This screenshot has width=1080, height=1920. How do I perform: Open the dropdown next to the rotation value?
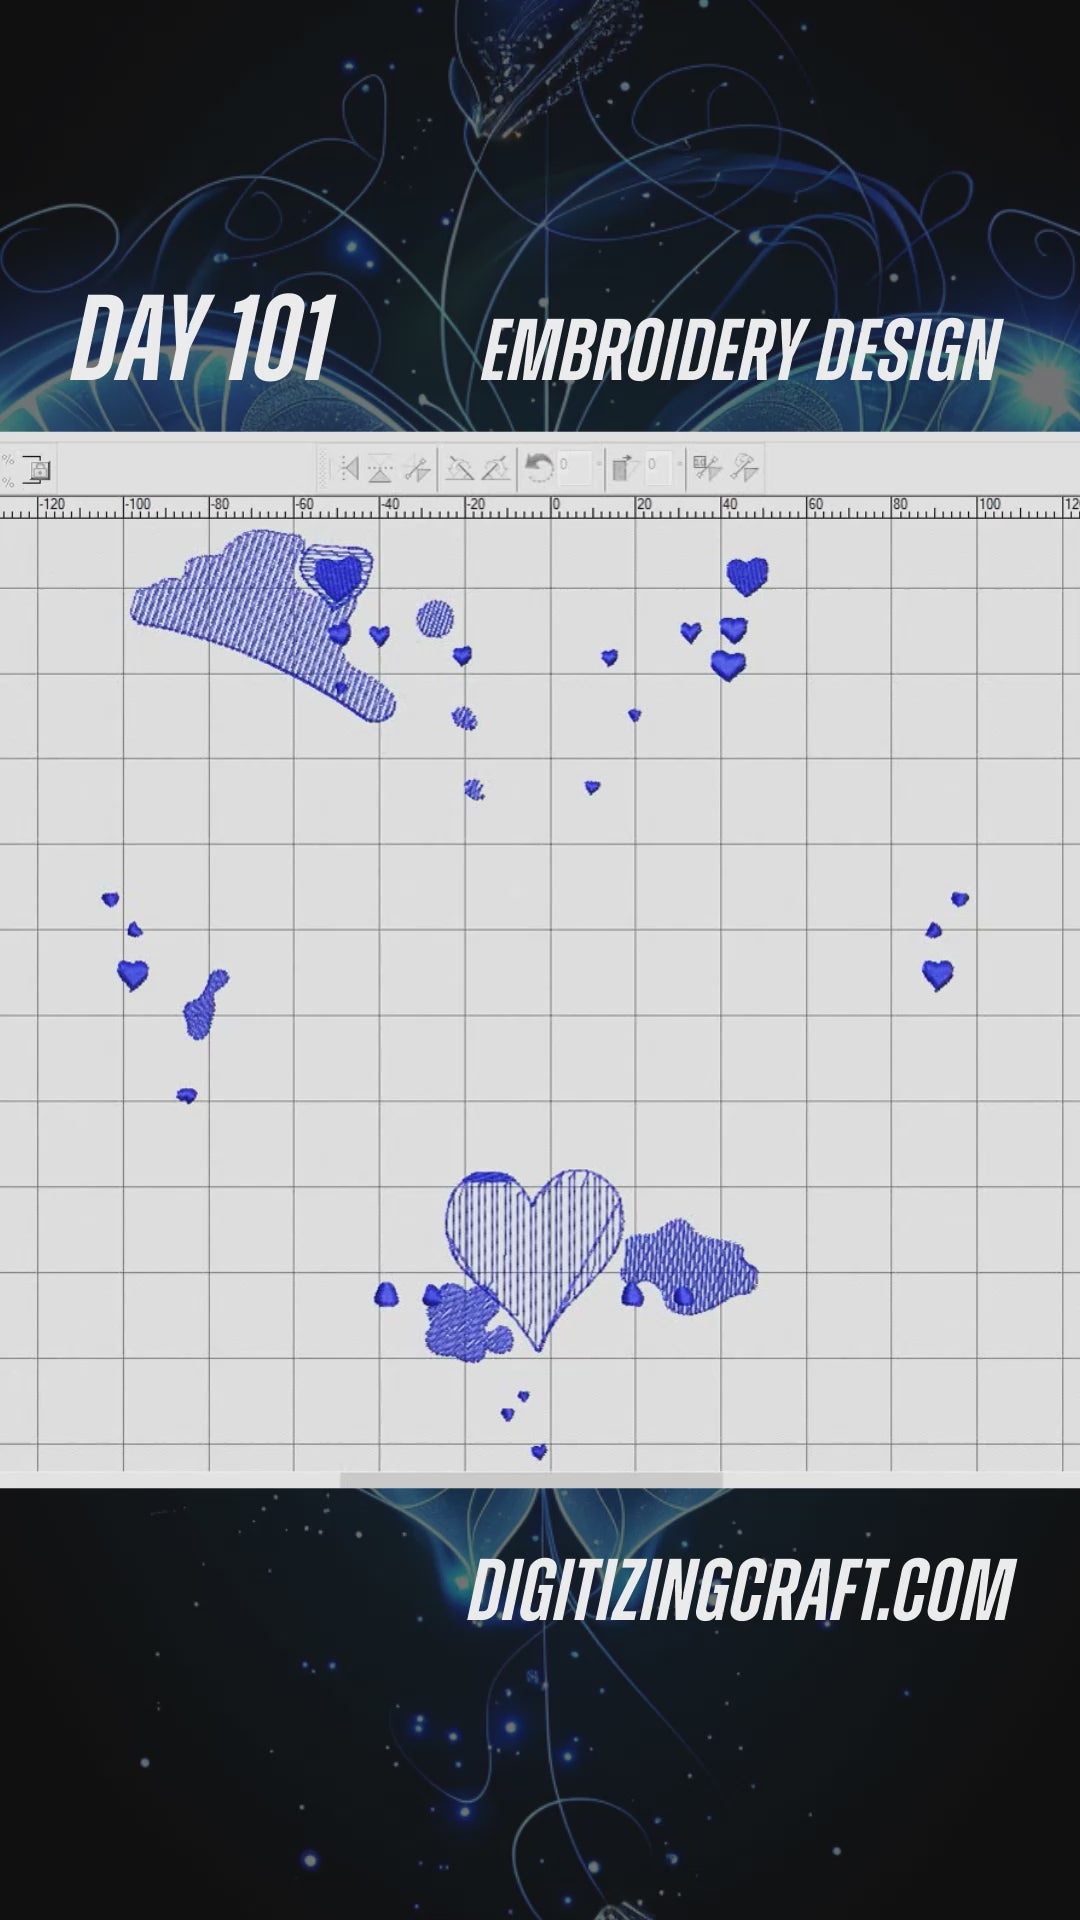597,468
